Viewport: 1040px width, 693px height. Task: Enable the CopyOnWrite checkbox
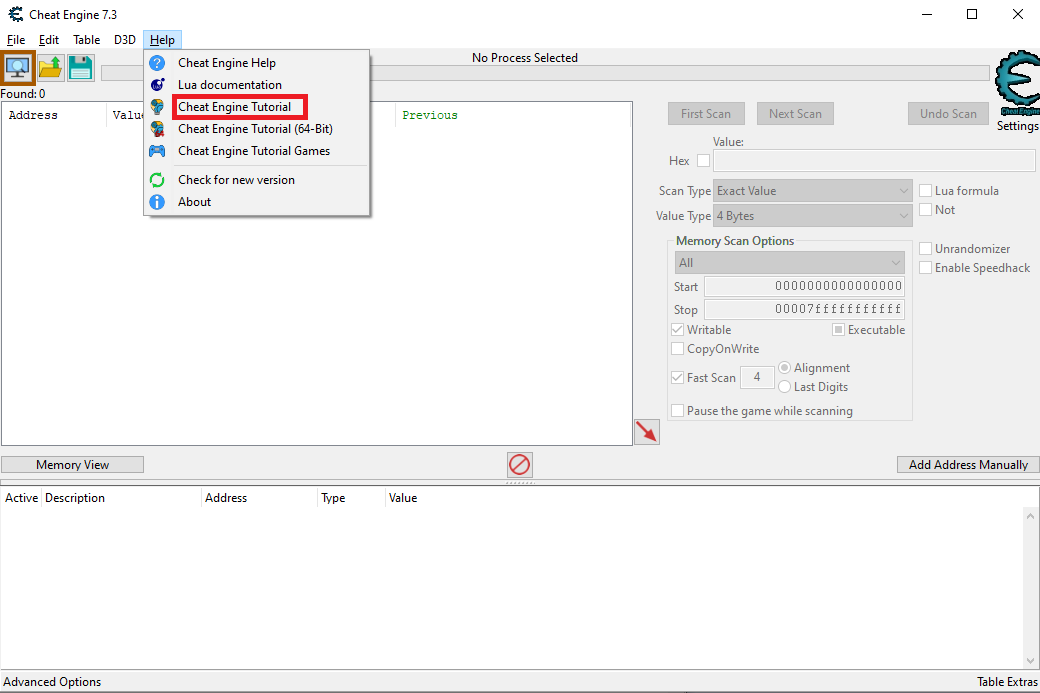click(677, 349)
